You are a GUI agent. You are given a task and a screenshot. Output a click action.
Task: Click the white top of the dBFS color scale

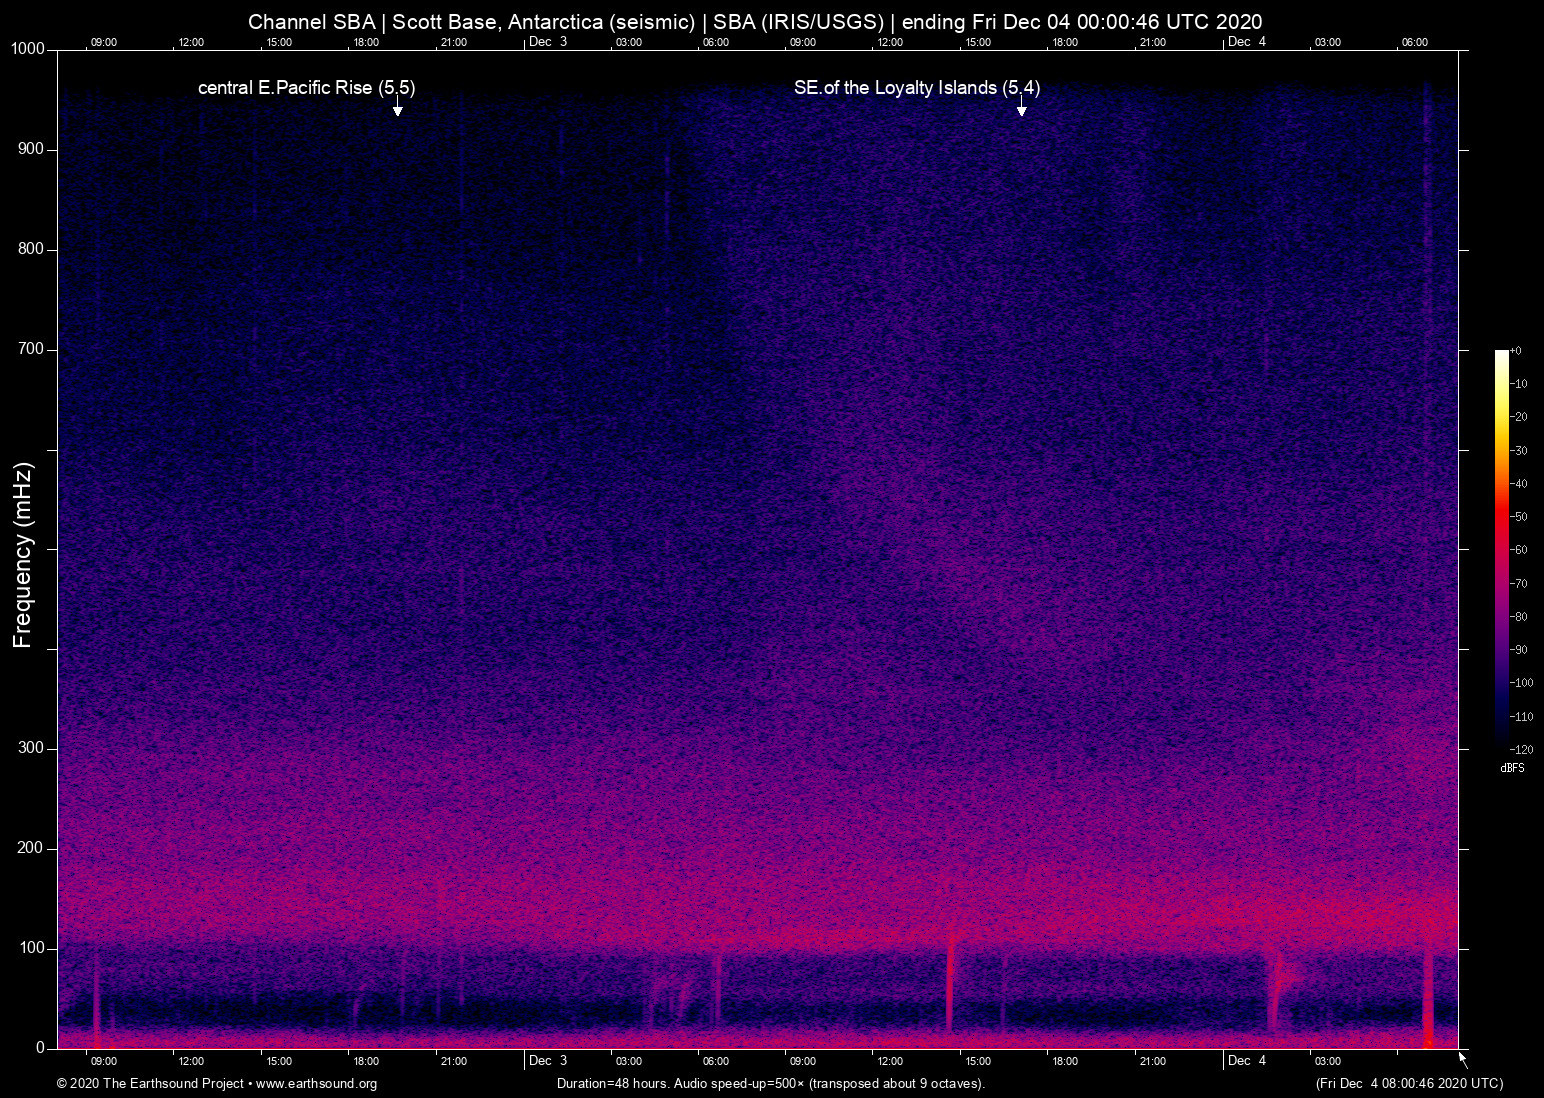pos(1501,356)
